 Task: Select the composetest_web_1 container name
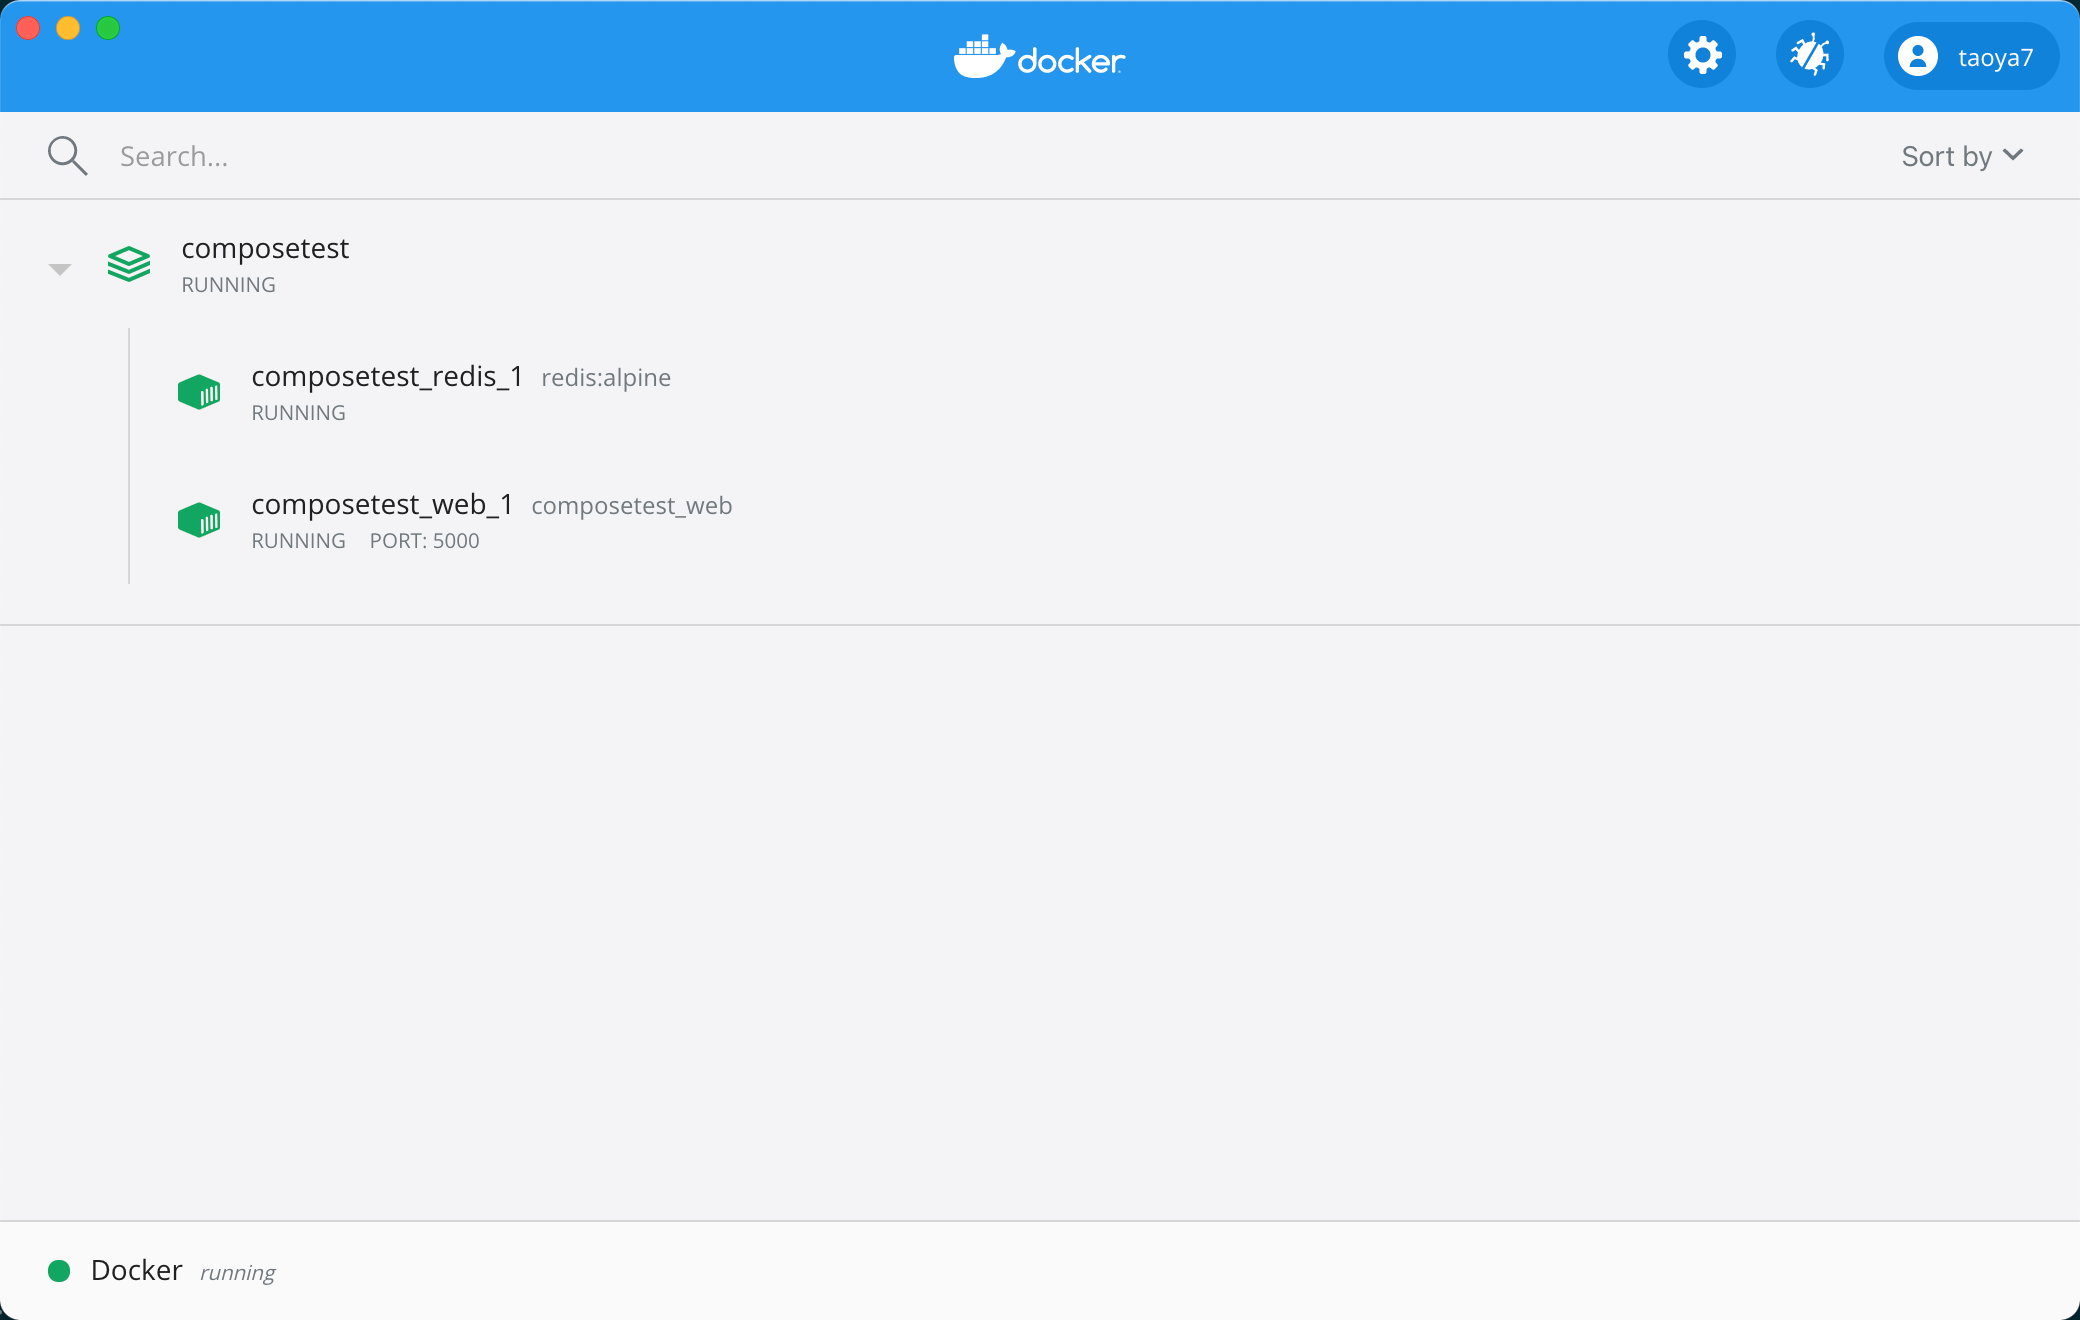pyautogui.click(x=382, y=504)
